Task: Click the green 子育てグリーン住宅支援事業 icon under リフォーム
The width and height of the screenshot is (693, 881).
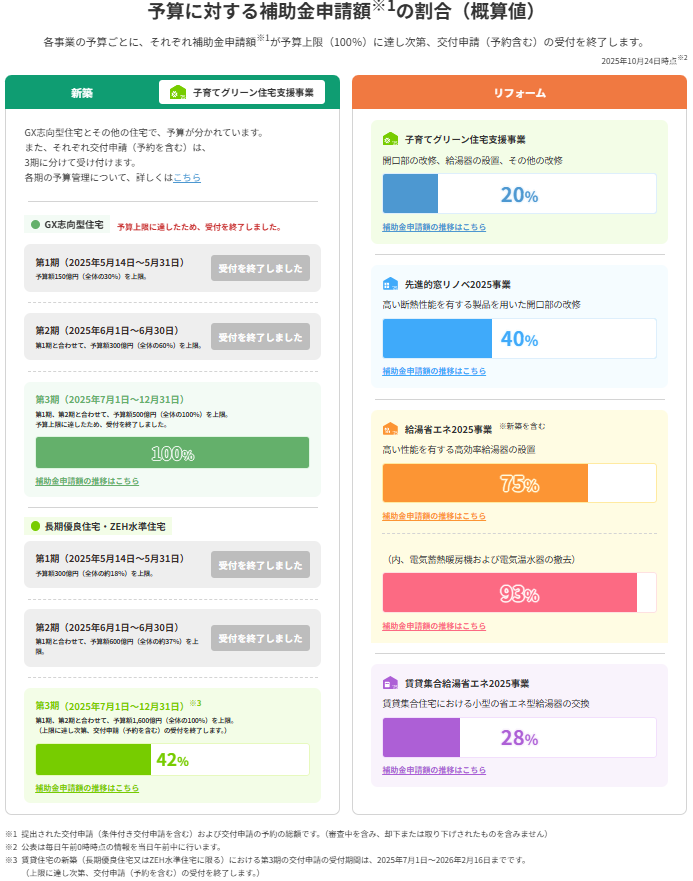Action: click(390, 139)
